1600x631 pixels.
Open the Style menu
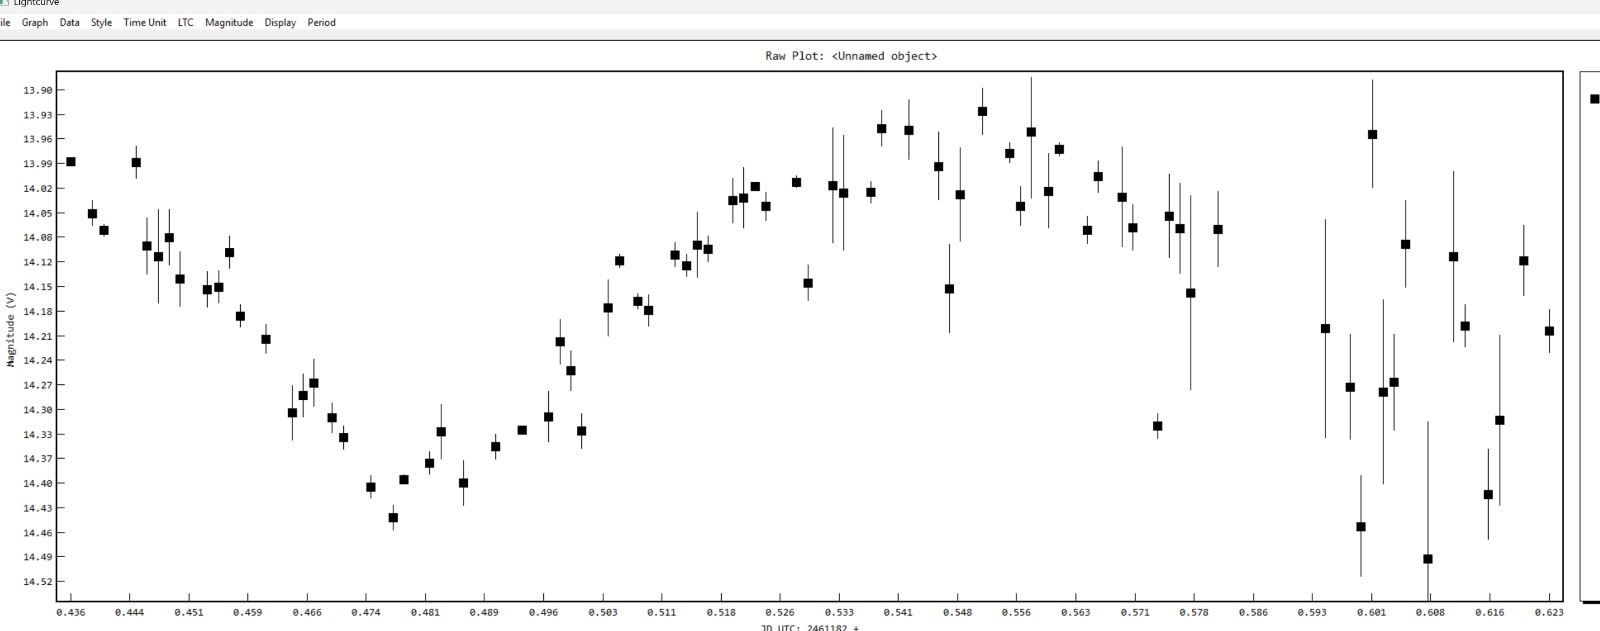pos(101,22)
